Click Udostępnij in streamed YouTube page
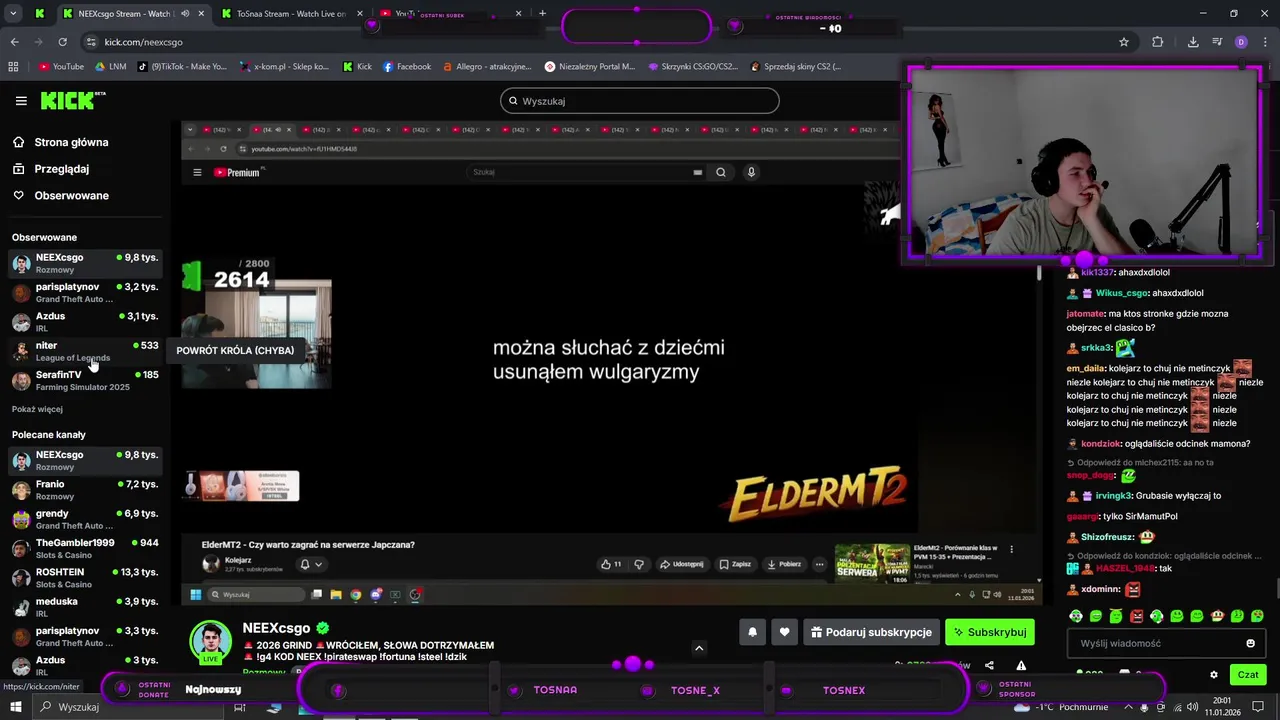The height and width of the screenshot is (720, 1280). (x=681, y=564)
